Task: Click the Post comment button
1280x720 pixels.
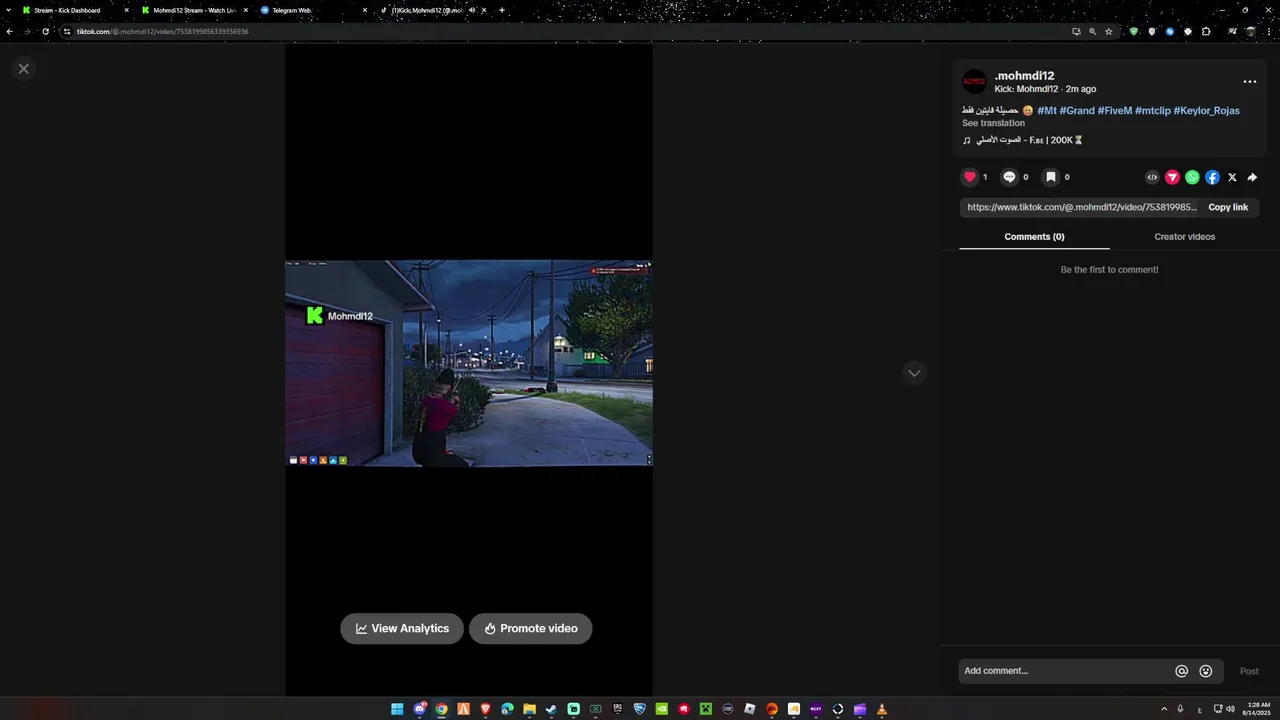Action: 1249,671
